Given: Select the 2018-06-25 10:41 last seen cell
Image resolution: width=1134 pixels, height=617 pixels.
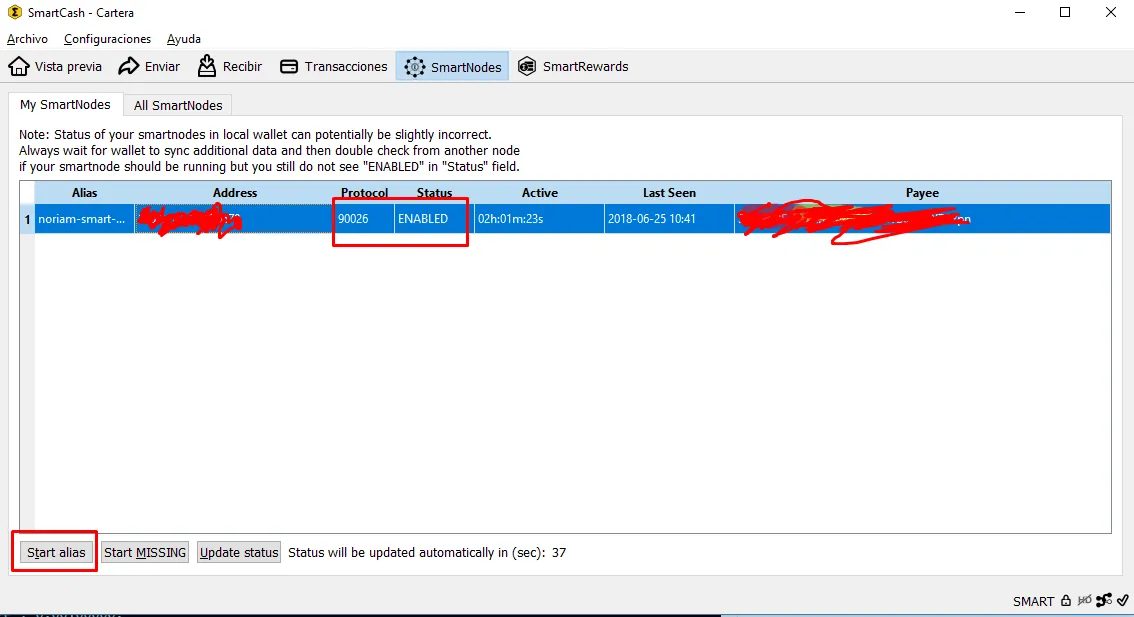Looking at the screenshot, I should coord(669,218).
